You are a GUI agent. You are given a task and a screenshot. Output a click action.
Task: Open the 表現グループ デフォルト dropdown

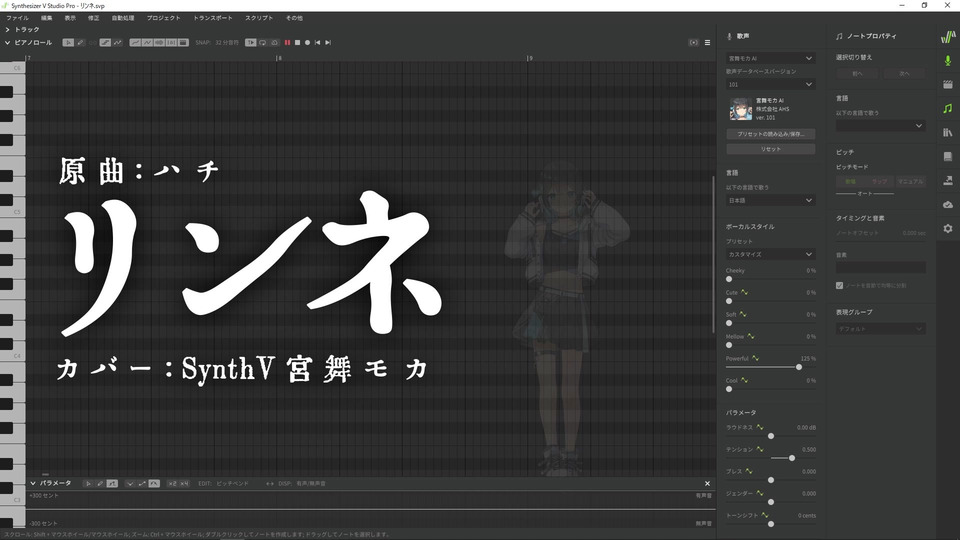coord(880,329)
